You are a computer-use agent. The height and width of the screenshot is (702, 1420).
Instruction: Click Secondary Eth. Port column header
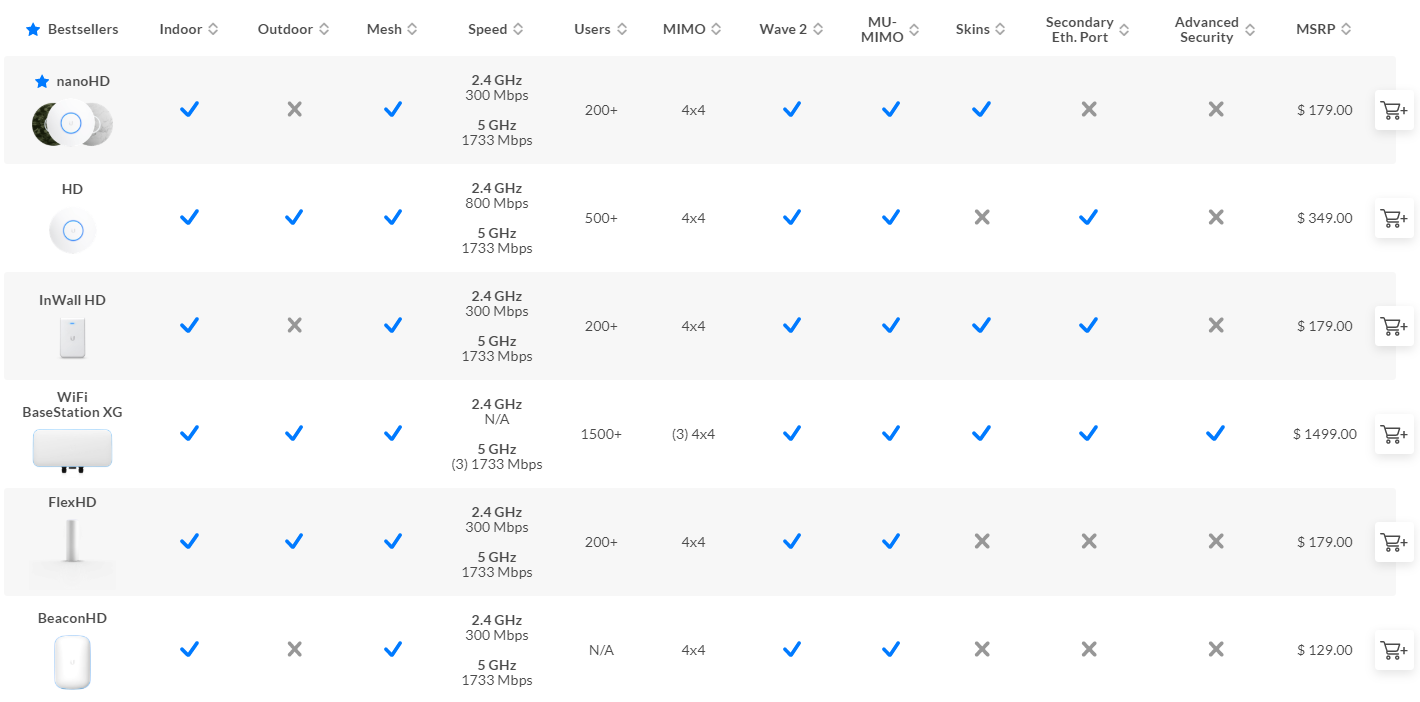click(1079, 30)
